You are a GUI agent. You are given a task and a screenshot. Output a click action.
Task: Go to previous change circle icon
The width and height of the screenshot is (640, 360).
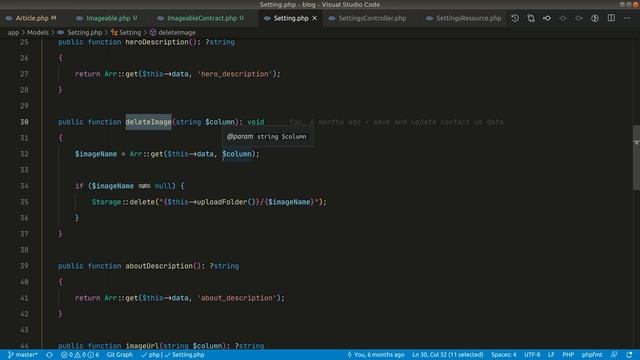coord(563,18)
